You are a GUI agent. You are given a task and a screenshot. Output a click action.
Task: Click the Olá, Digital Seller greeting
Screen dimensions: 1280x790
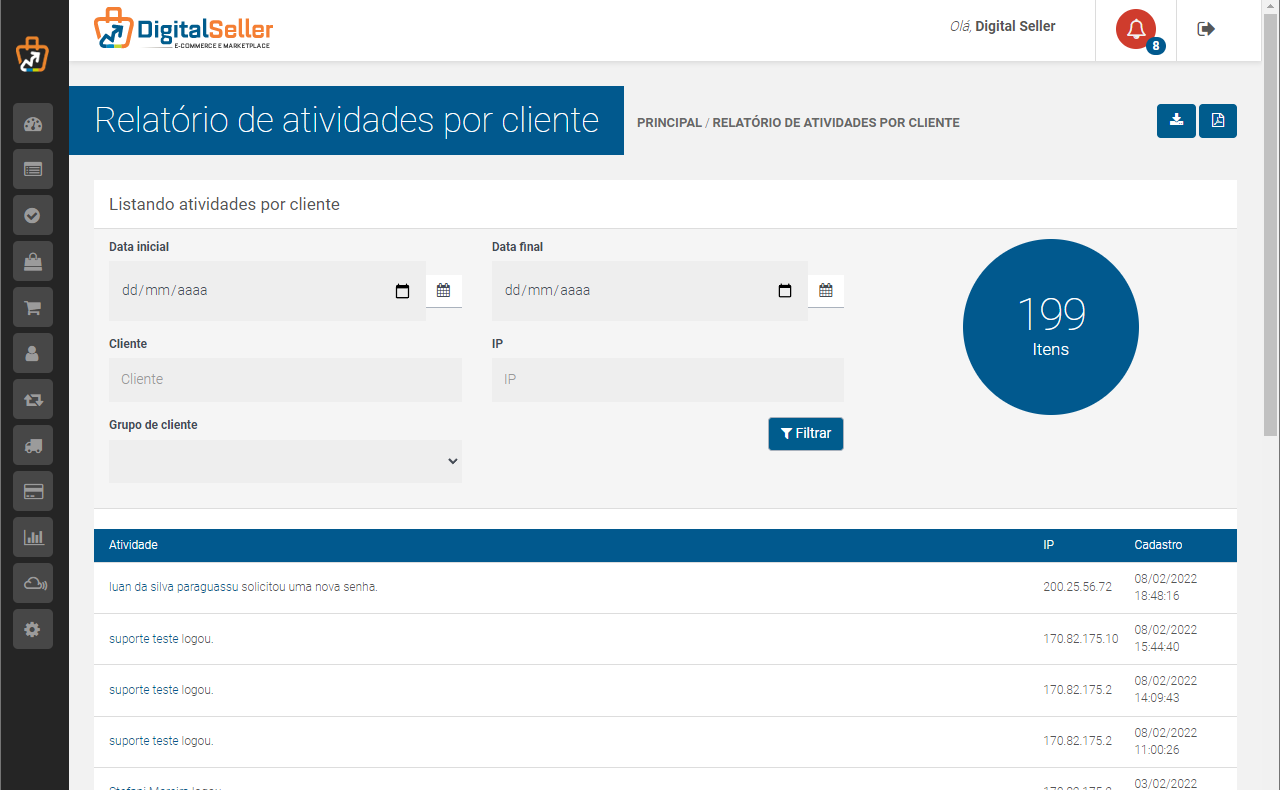pos(1002,27)
